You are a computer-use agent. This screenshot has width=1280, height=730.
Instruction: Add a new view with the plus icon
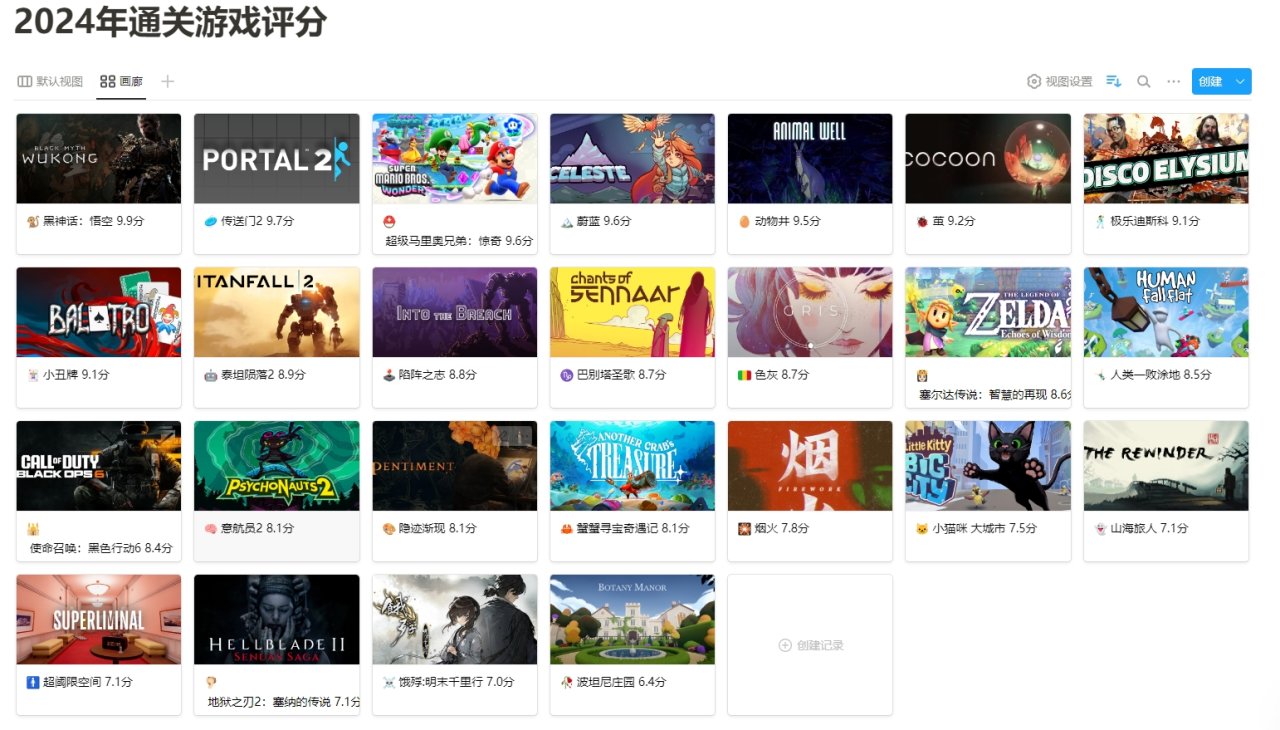pos(168,81)
